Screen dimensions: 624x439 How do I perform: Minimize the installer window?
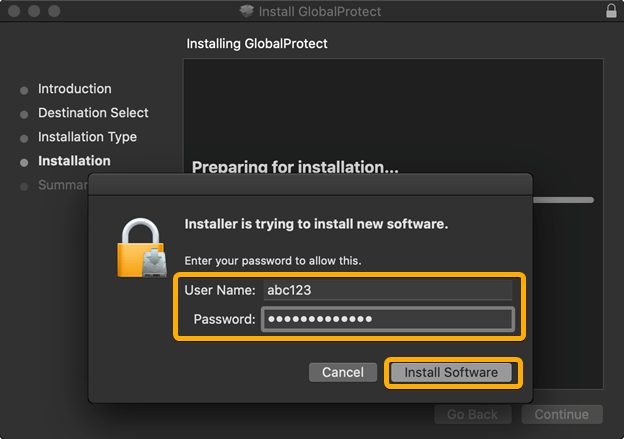click(x=34, y=12)
